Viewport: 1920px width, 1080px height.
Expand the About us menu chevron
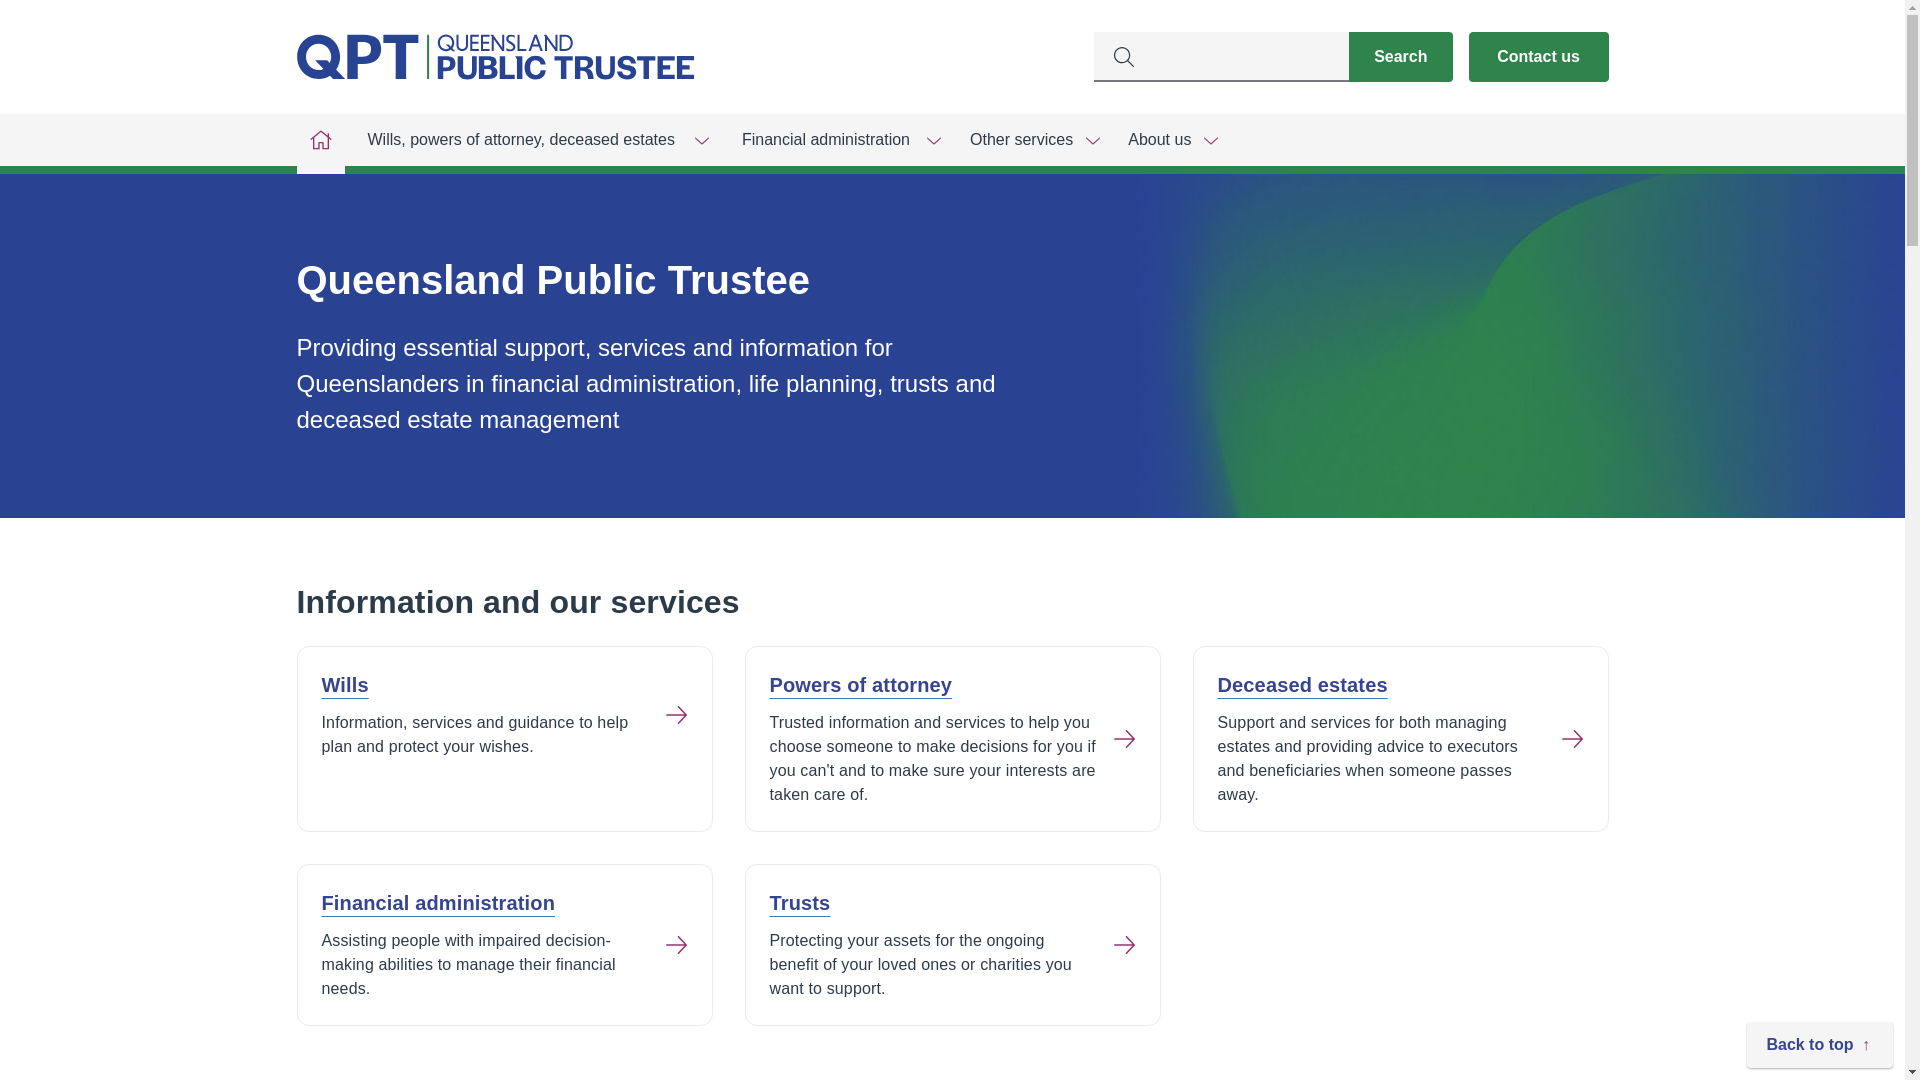(x=1210, y=141)
